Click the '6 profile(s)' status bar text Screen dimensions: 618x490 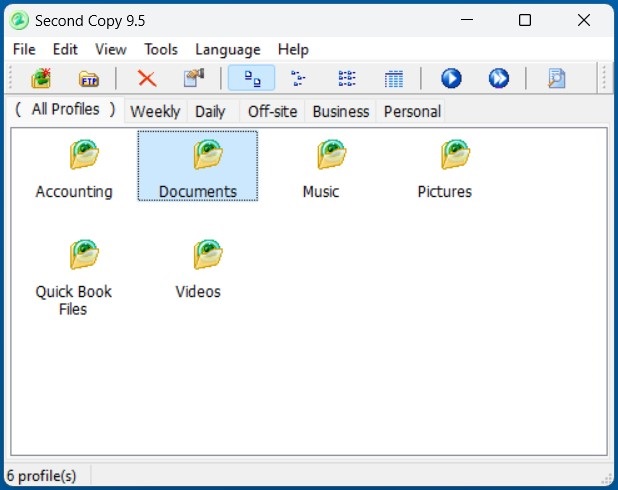click(41, 476)
